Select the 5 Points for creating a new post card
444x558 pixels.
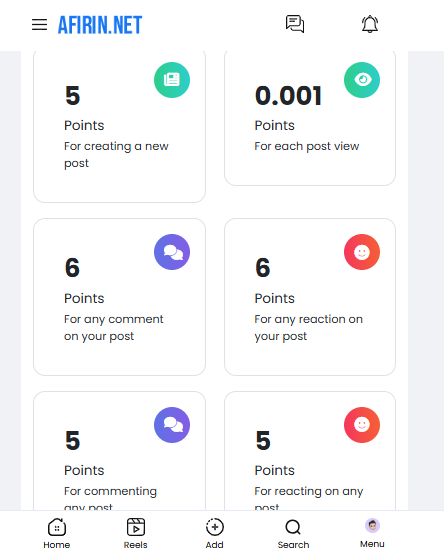pos(120,126)
